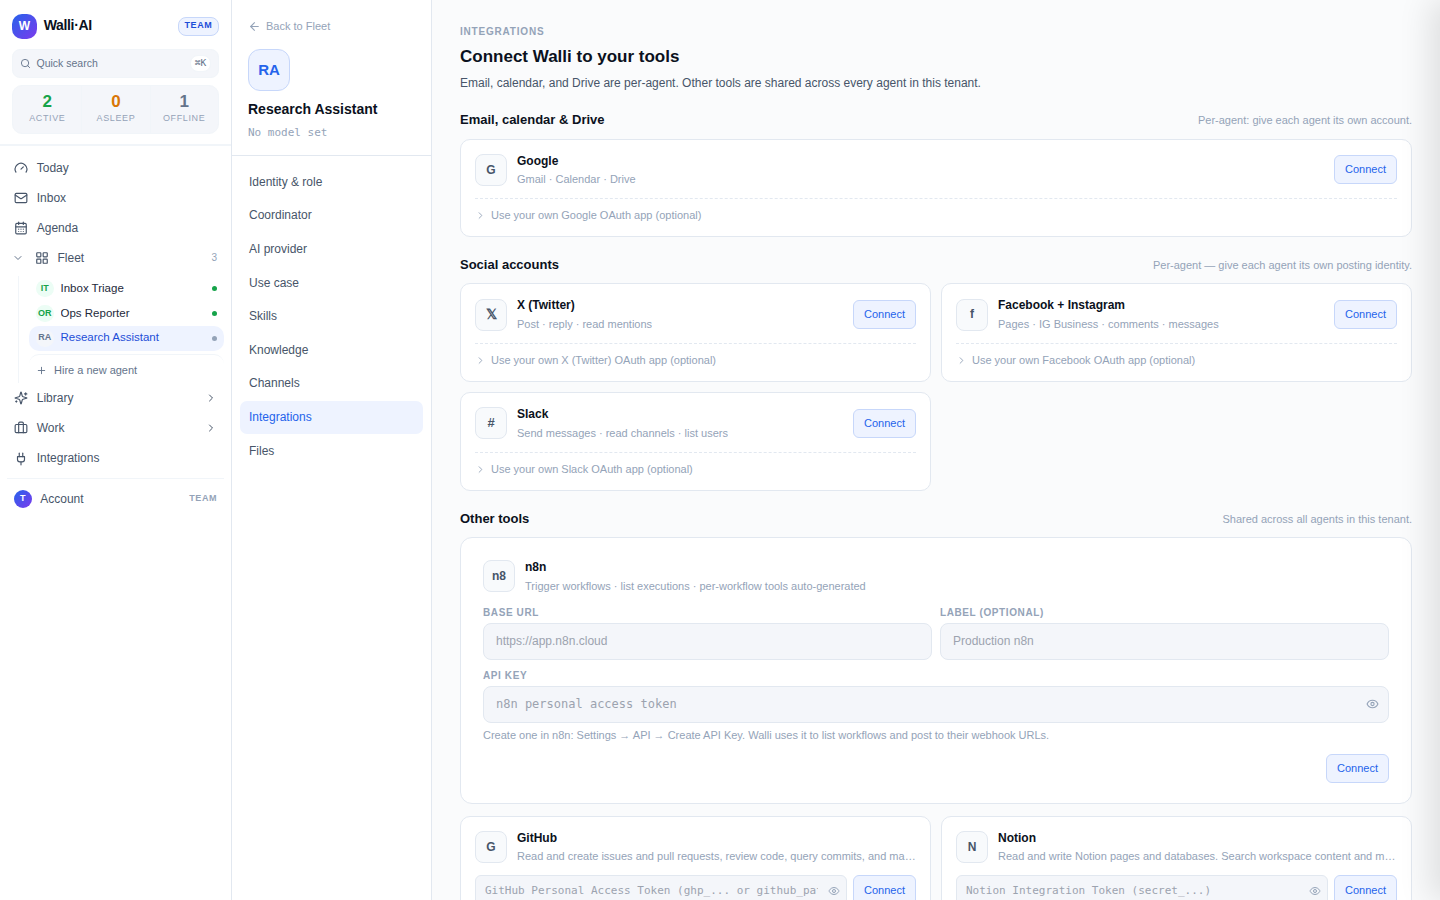Select the Ops Reporter agent
The width and height of the screenshot is (1440, 900).
pos(127,313)
